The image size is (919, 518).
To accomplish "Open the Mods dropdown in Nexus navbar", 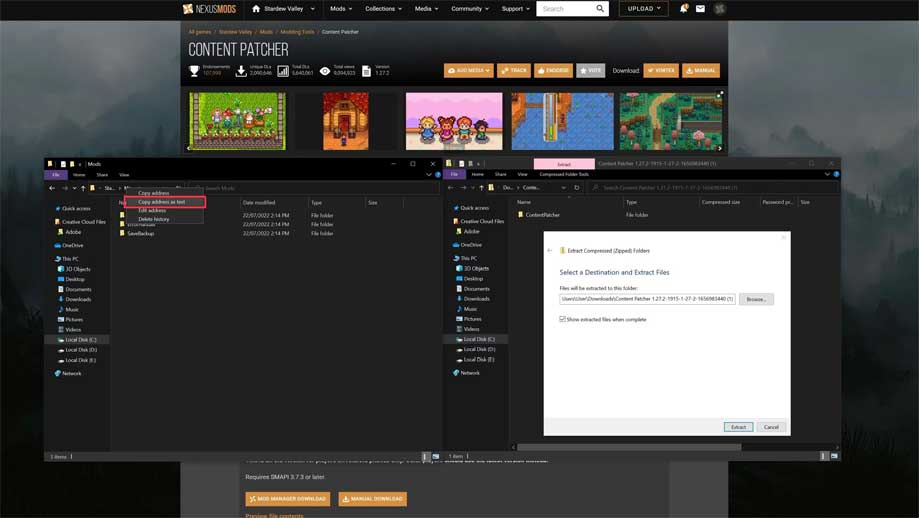I will point(341,9).
